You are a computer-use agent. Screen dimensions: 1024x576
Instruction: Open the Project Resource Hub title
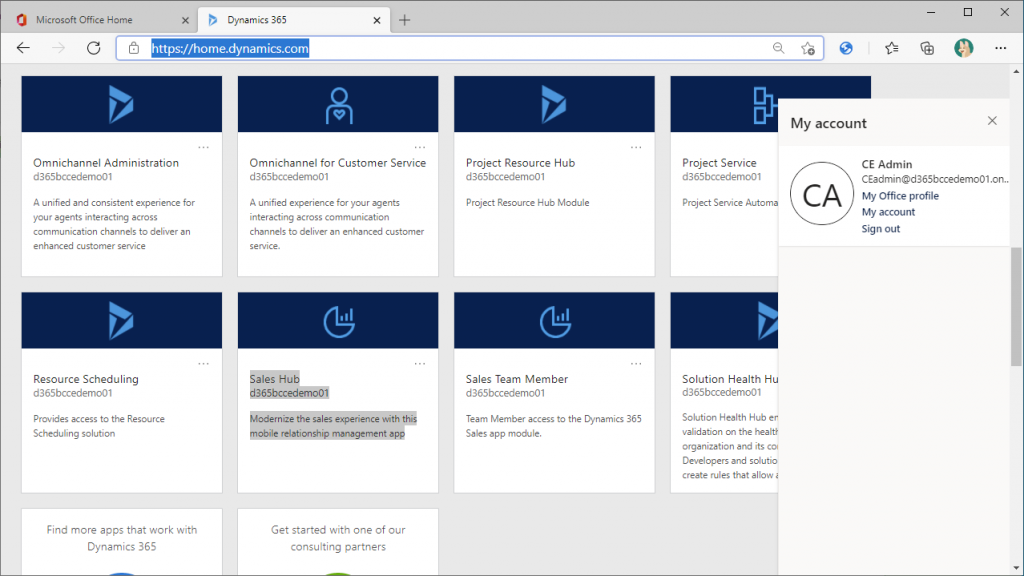(x=520, y=163)
